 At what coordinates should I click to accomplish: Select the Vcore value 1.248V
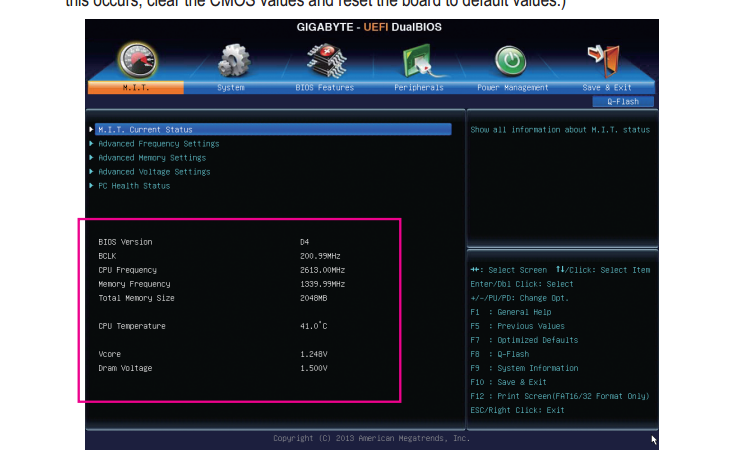(x=314, y=354)
